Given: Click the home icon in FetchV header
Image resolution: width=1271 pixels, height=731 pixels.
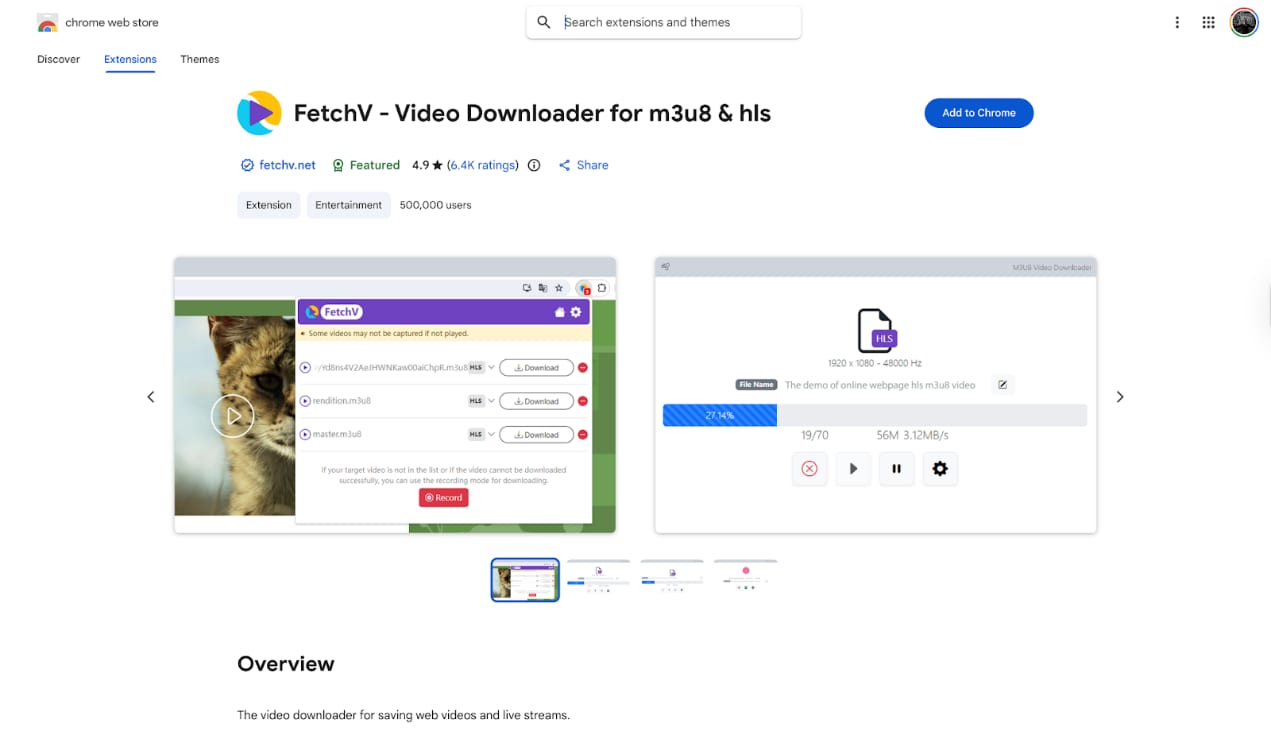Looking at the screenshot, I should (x=560, y=311).
